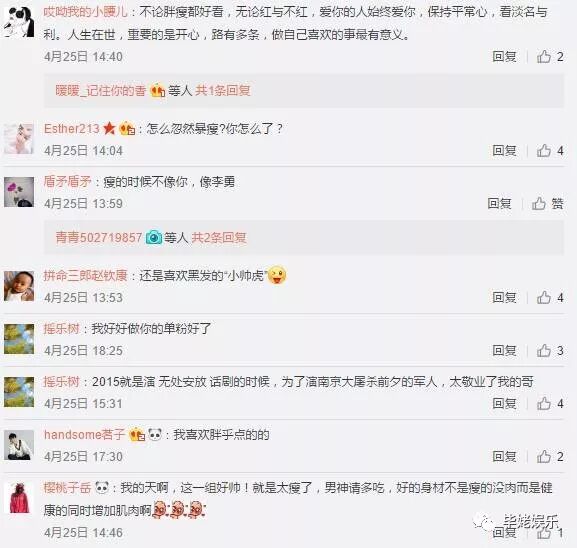Open handsome苔子's avatar thumbnail
The image size is (577, 548).
pyautogui.click(x=19, y=445)
